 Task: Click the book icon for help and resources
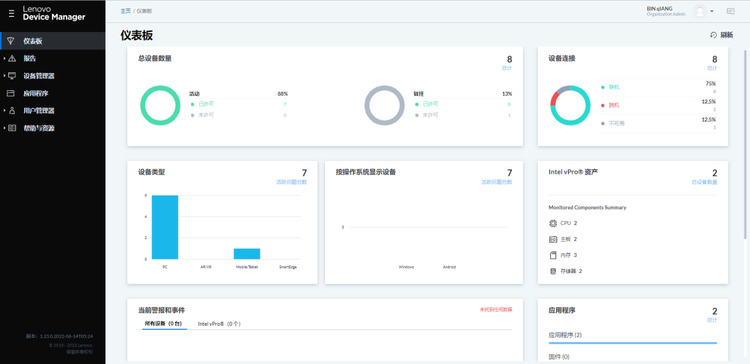pyautogui.click(x=12, y=128)
